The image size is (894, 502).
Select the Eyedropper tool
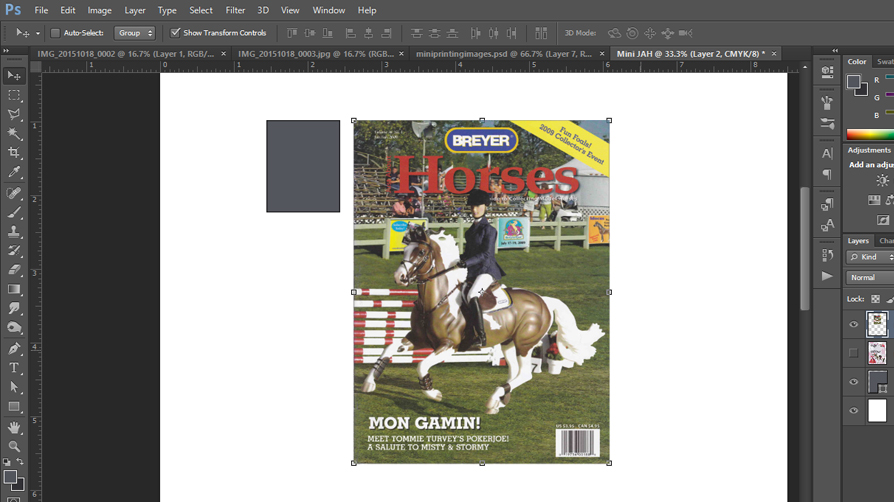click(14, 172)
